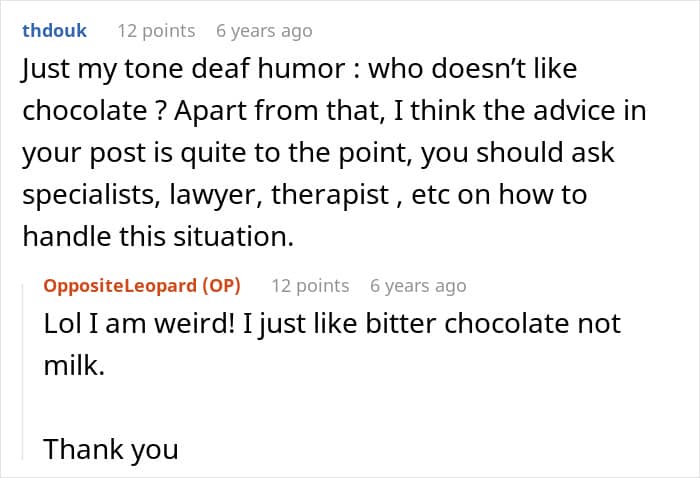Image resolution: width=700 pixels, height=478 pixels.
Task: Open the "6 years ago" timestamp on OppositeLeopard's reply
Action: point(418,286)
